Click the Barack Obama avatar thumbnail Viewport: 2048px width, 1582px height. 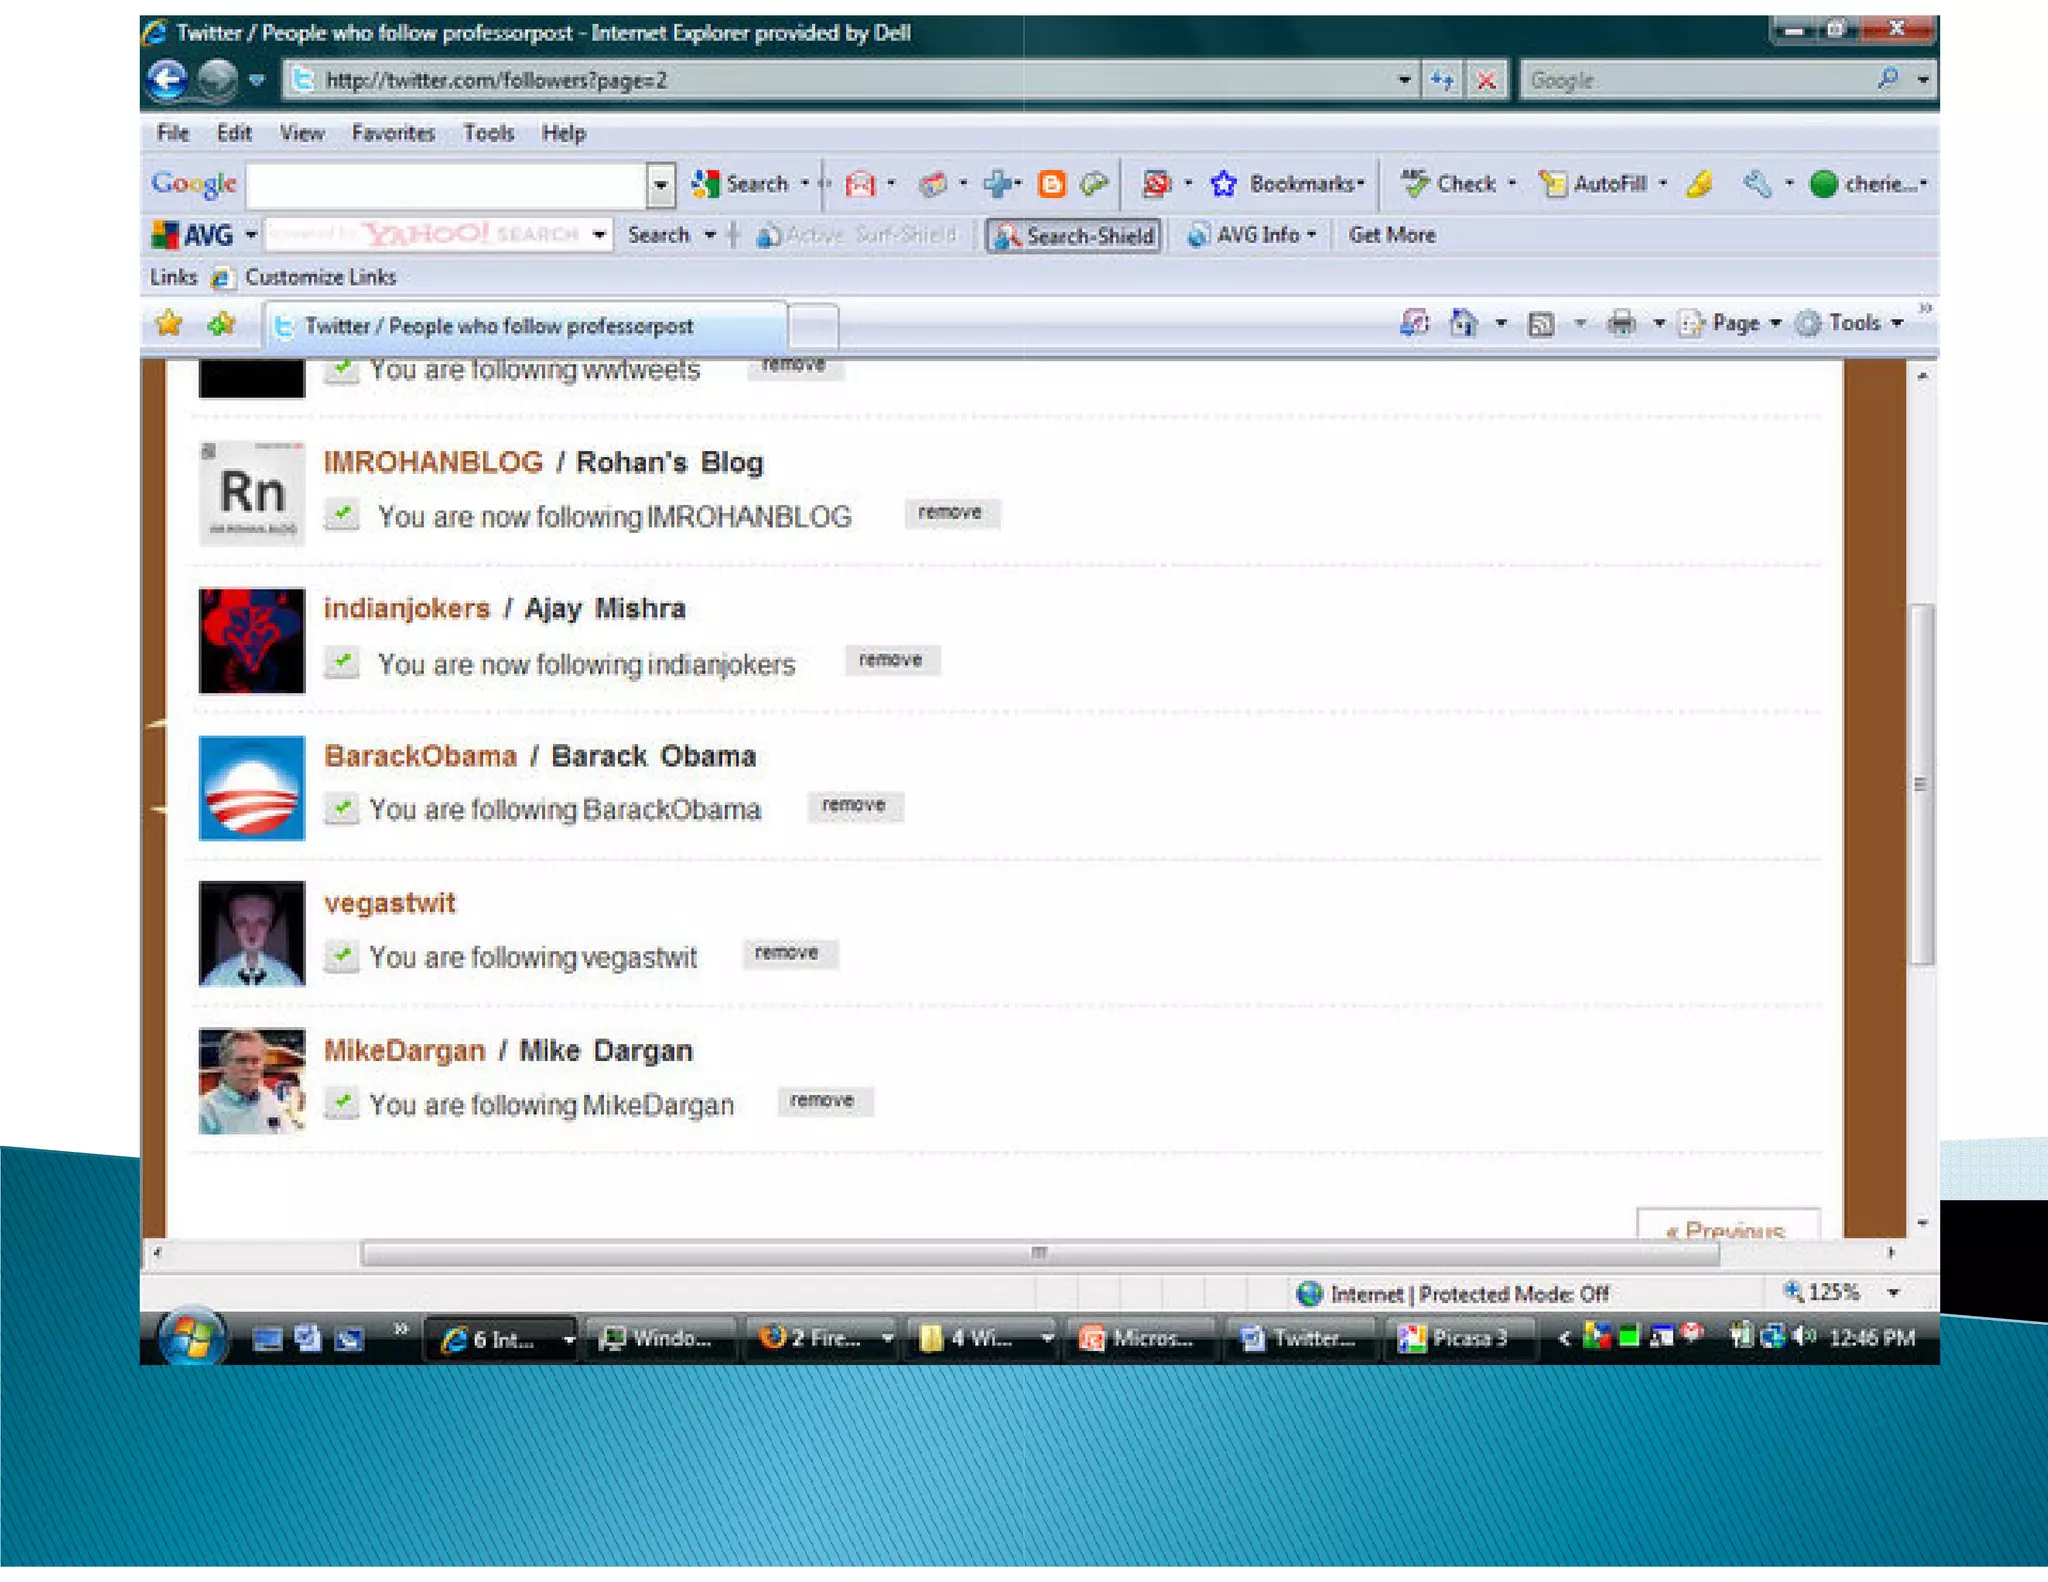coord(252,788)
